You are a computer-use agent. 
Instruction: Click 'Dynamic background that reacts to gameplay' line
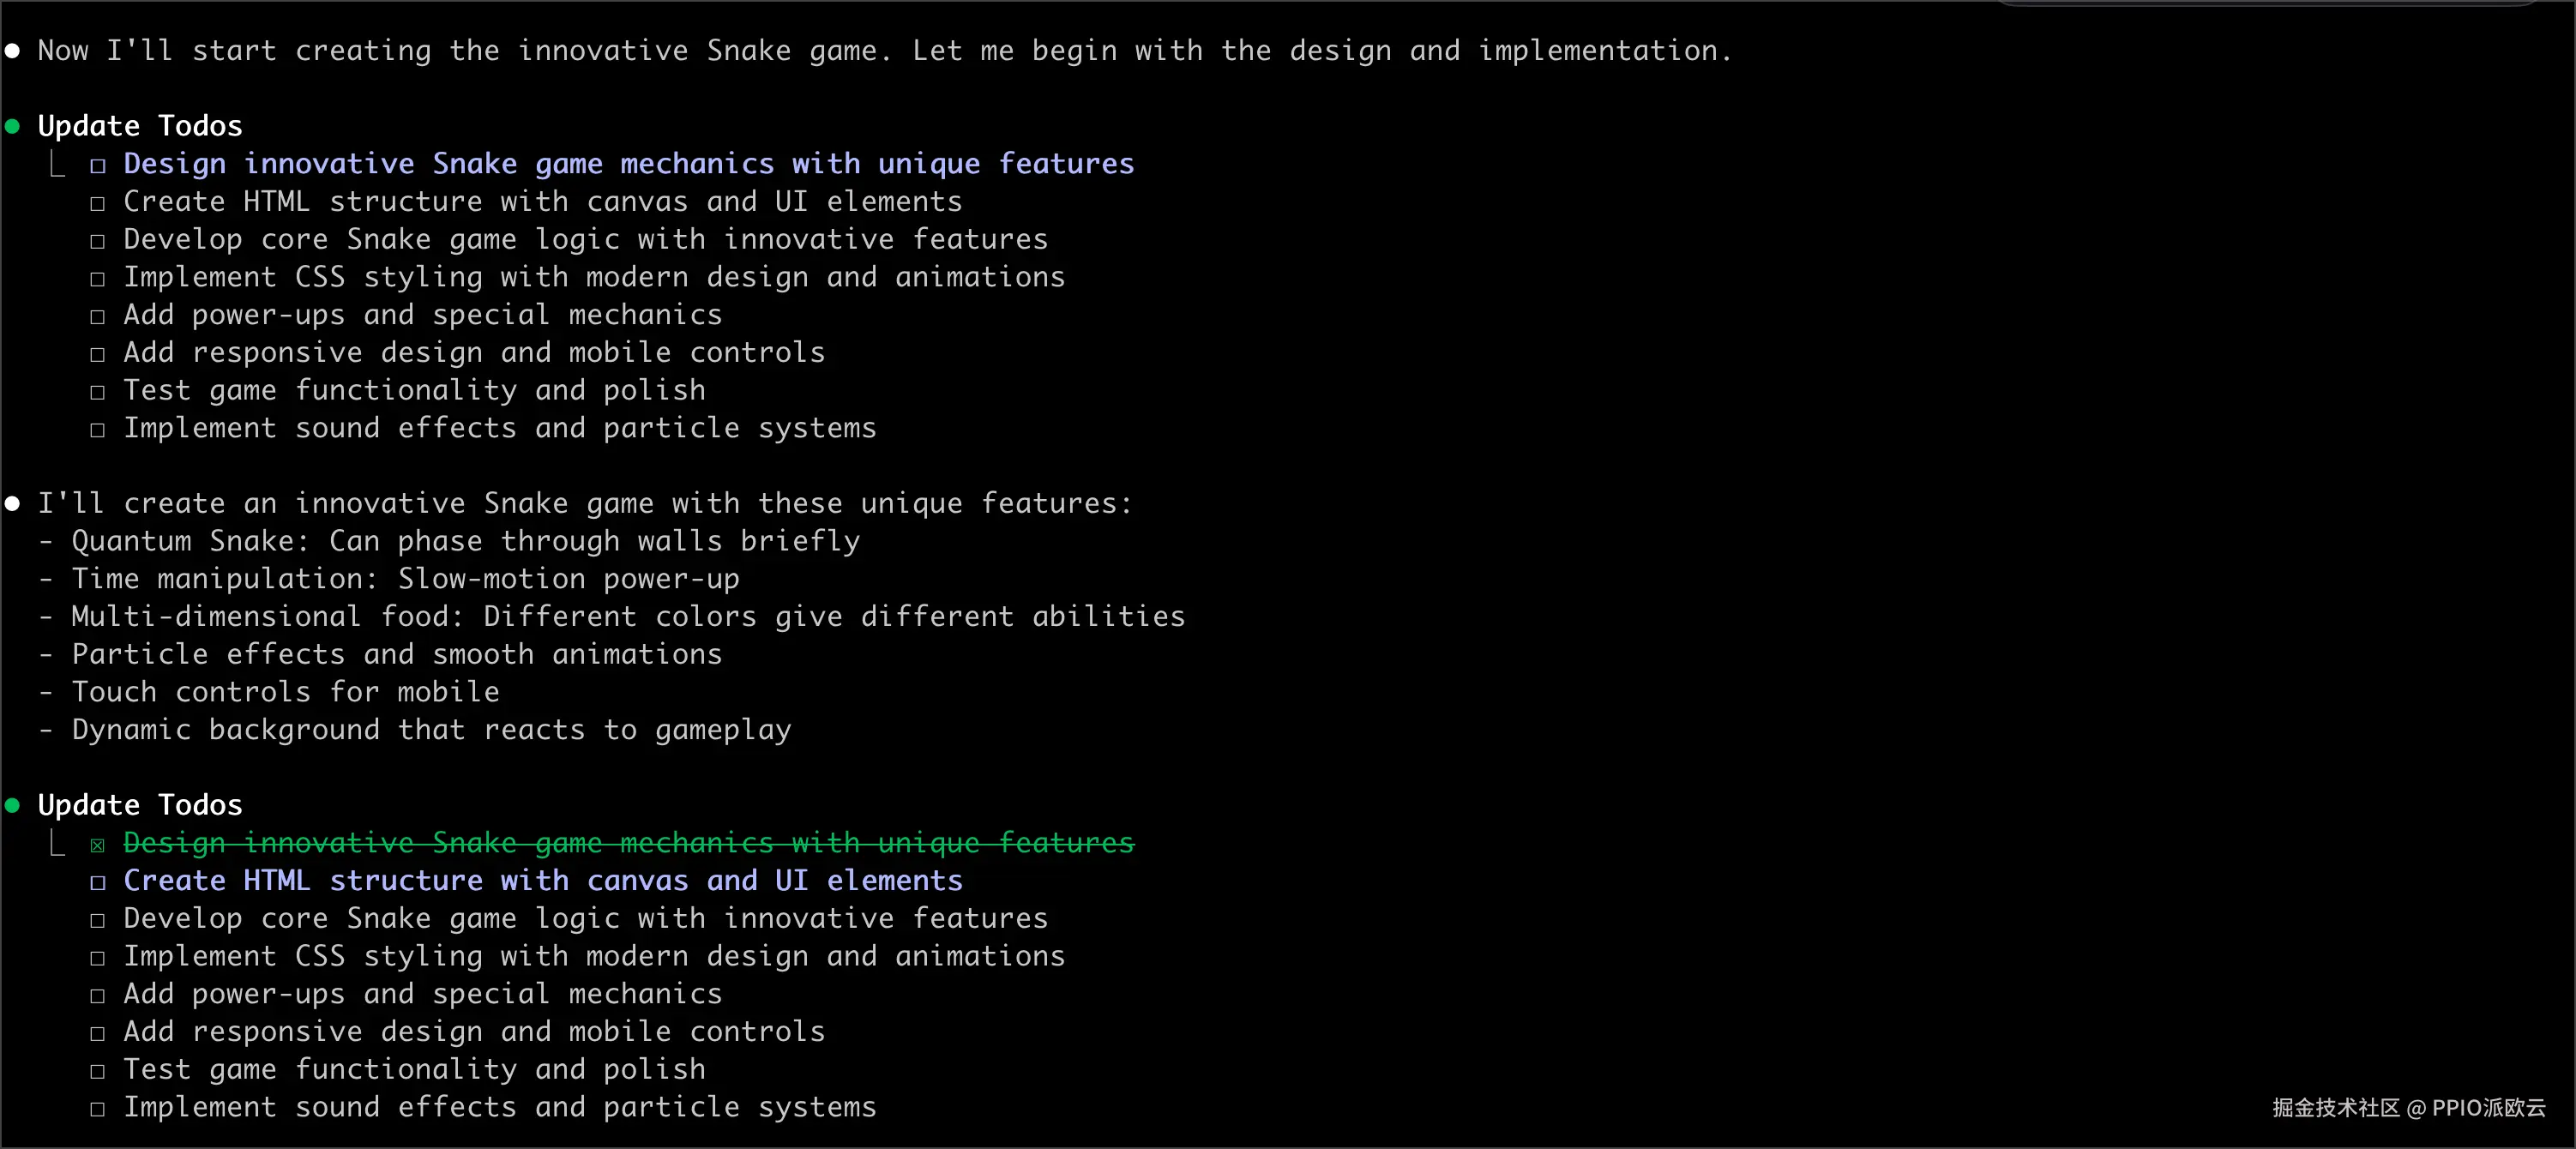pyautogui.click(x=430, y=730)
